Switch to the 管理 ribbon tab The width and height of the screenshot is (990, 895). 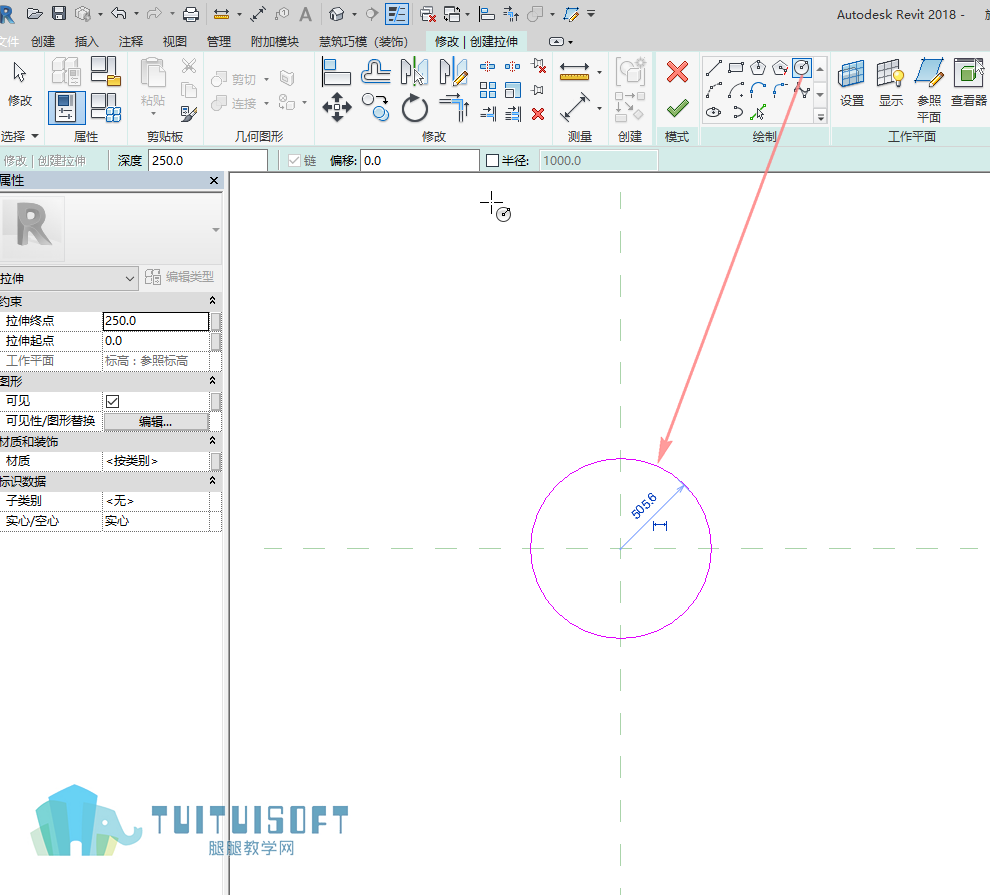pos(219,42)
